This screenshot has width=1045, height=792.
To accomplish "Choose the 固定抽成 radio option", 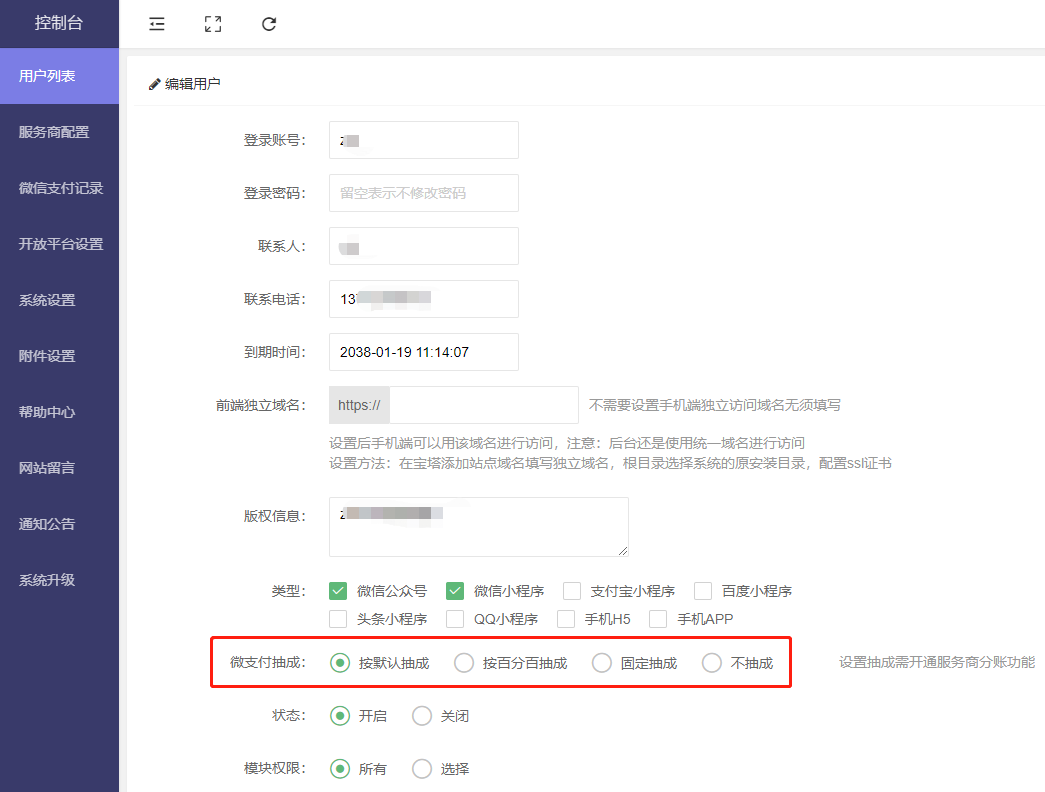I will [602, 663].
